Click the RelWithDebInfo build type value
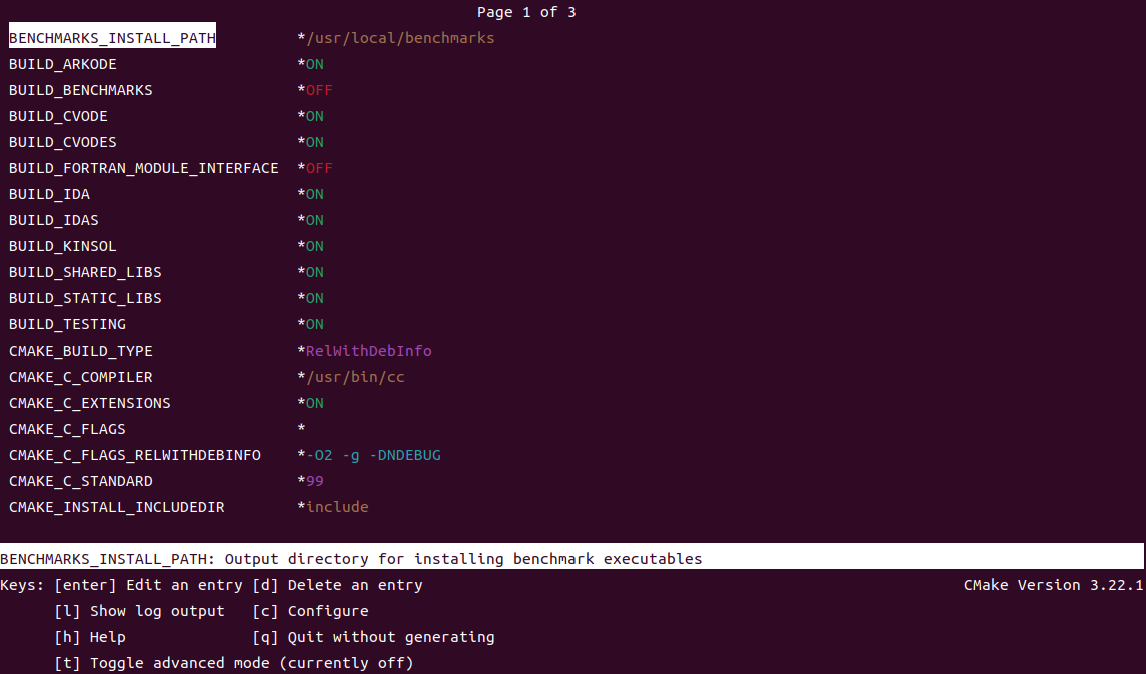Screen dimensions: 1146x674 [x=368, y=351]
